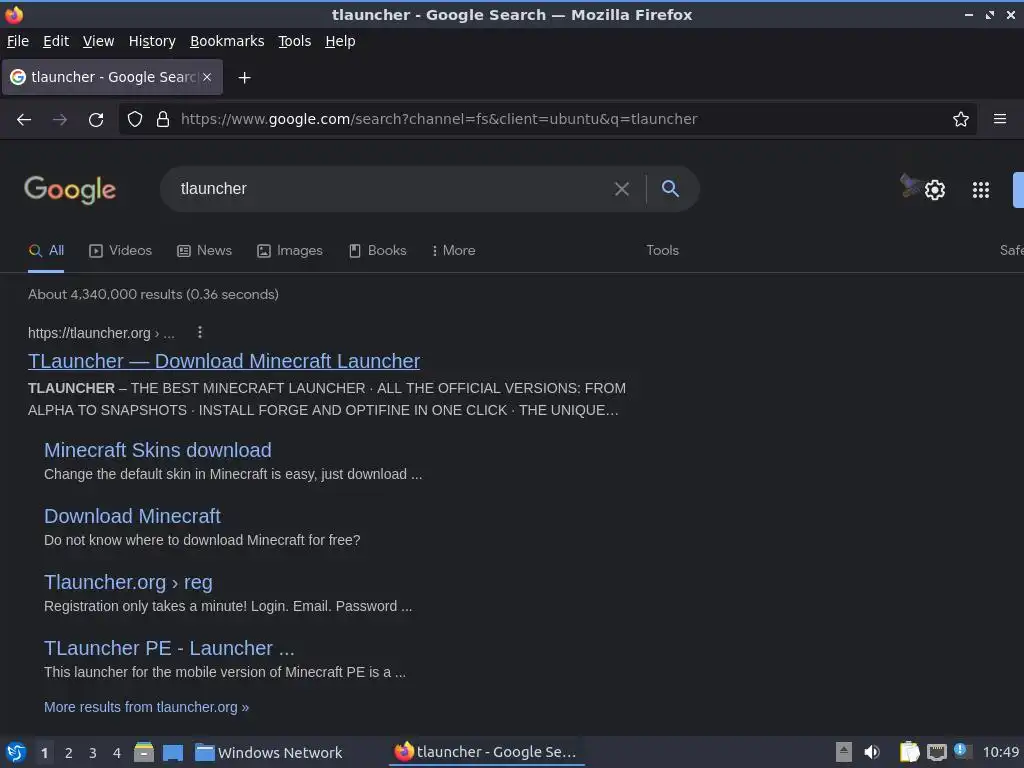Run the search with the magnifier icon
The image size is (1024, 768).
point(670,189)
